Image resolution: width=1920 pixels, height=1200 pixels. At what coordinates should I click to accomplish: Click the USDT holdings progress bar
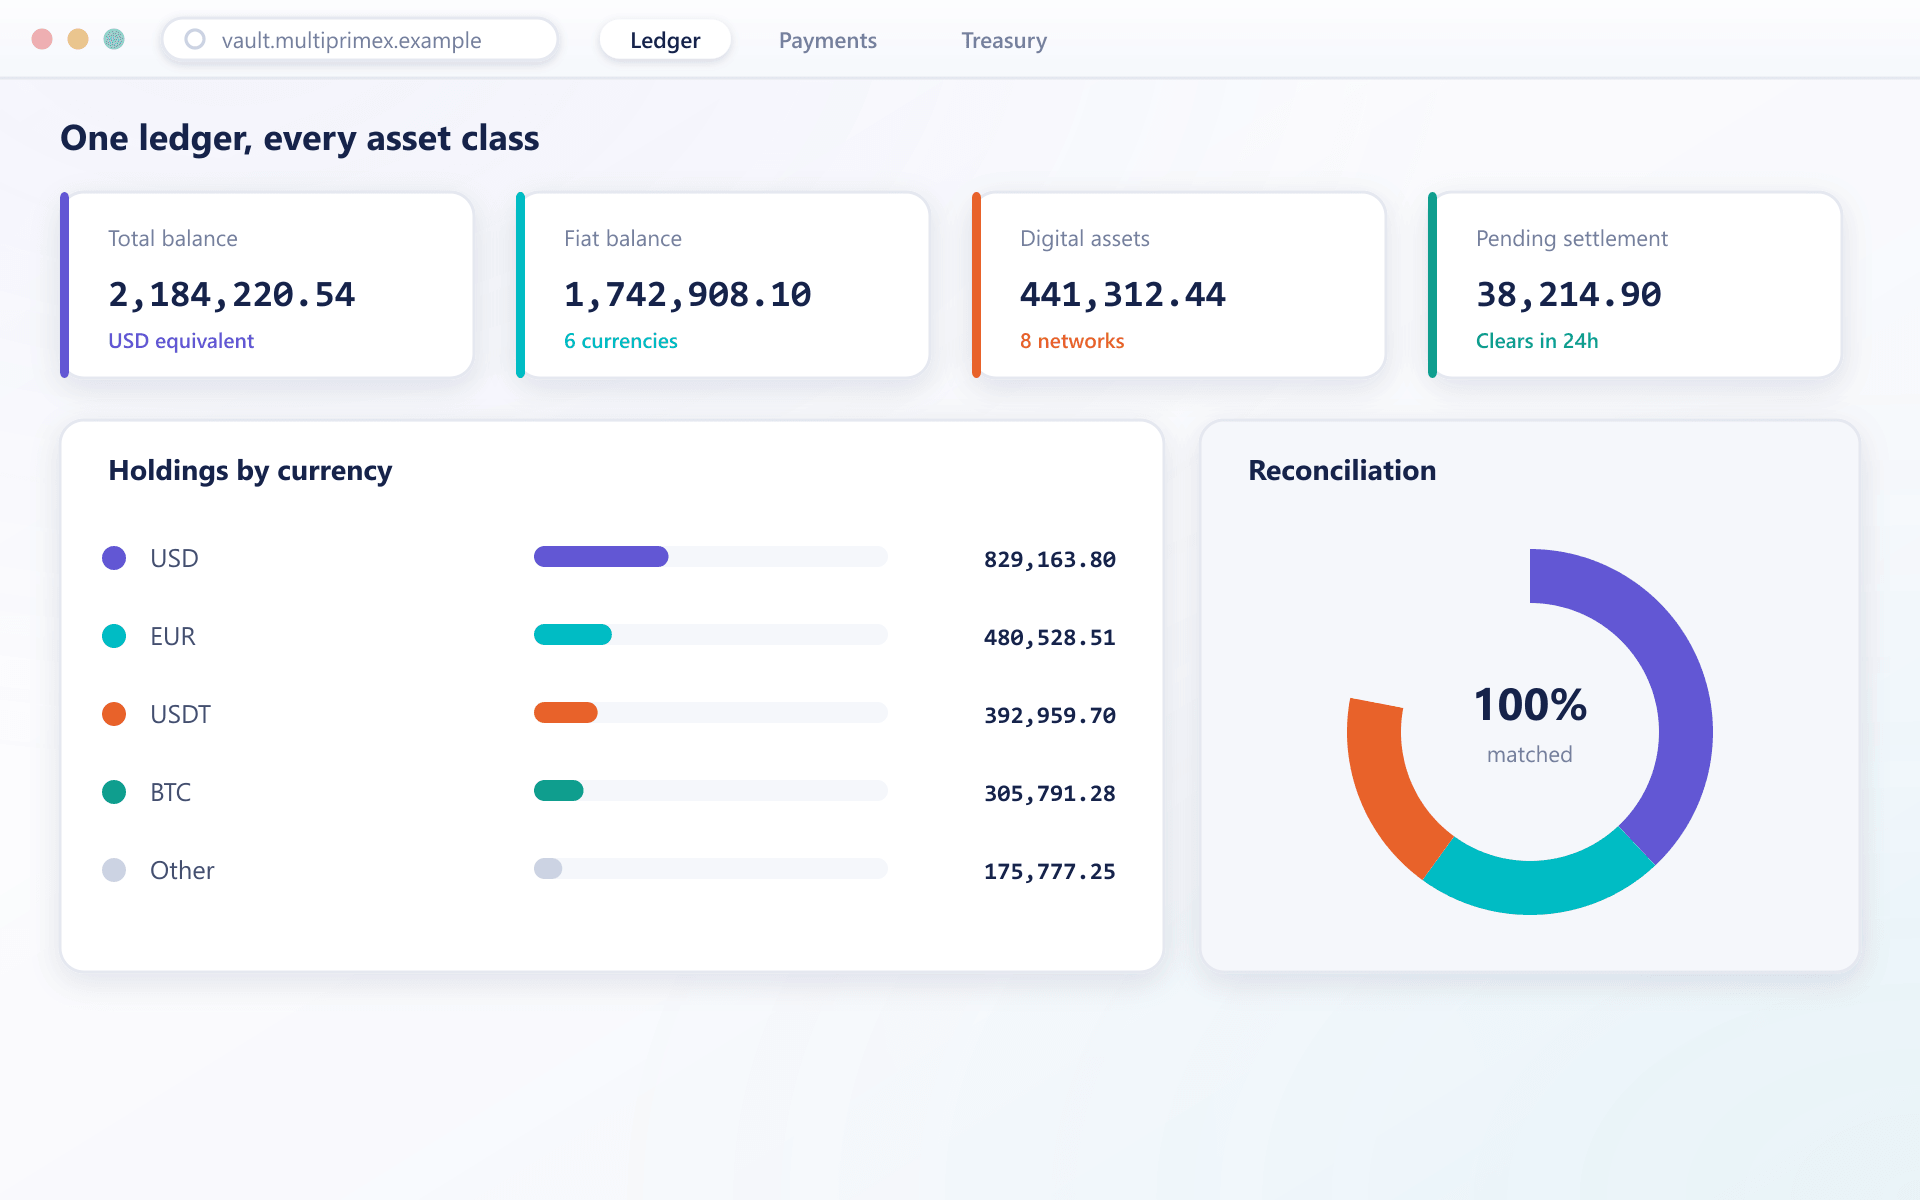pos(711,713)
